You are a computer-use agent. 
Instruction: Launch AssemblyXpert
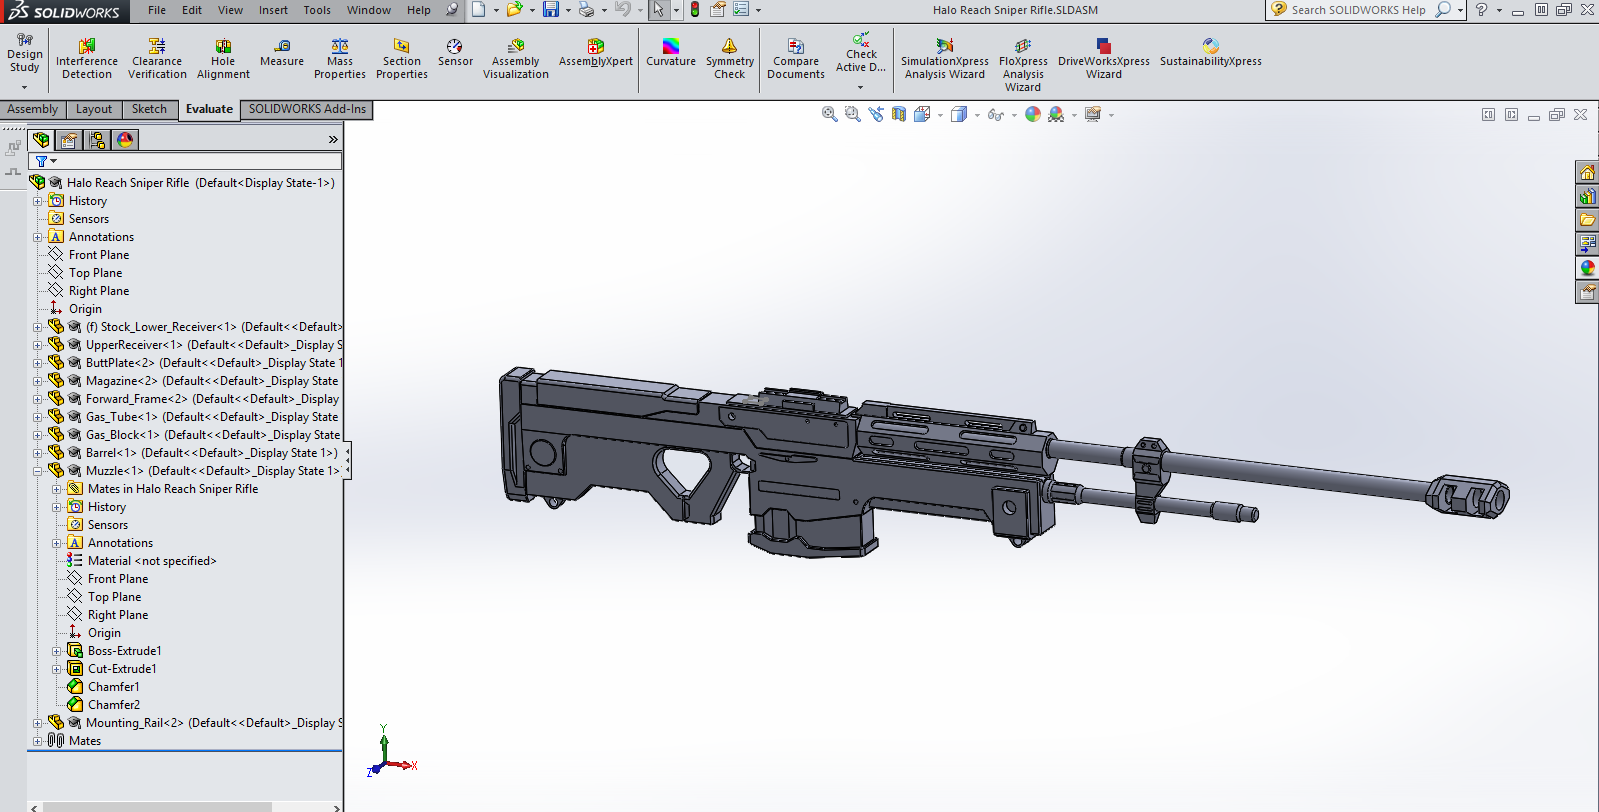596,53
